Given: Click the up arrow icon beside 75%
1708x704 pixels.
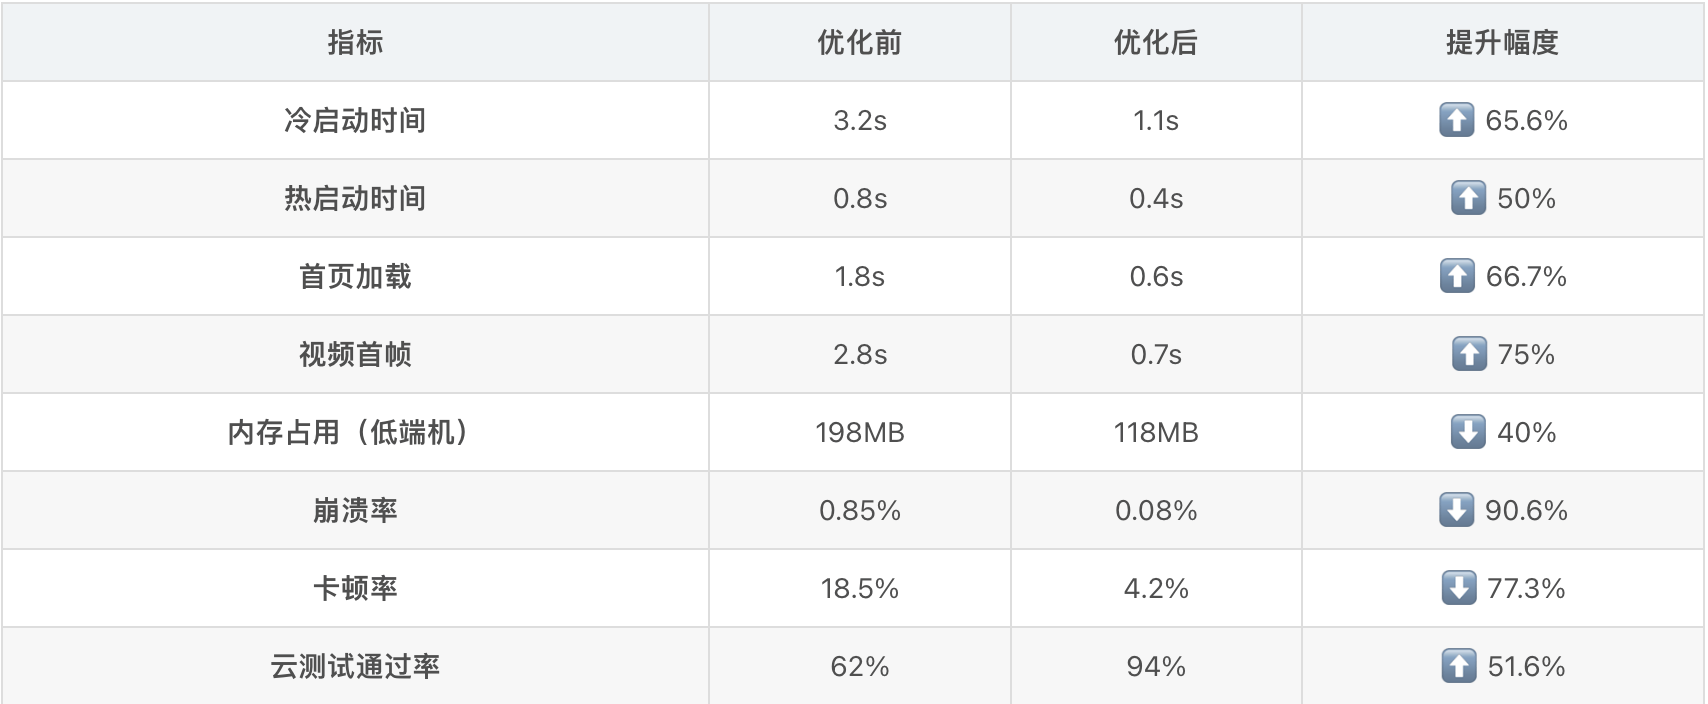Looking at the screenshot, I should [x=1469, y=354].
